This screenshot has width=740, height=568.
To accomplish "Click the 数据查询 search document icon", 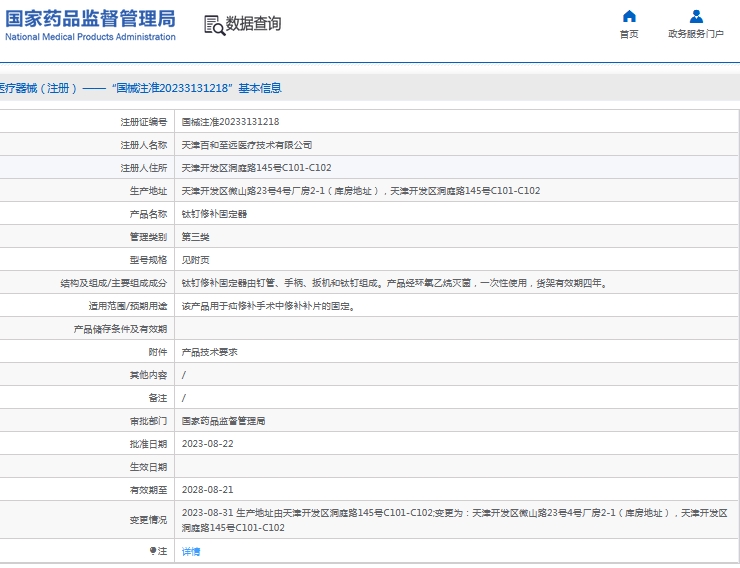I will (214, 25).
